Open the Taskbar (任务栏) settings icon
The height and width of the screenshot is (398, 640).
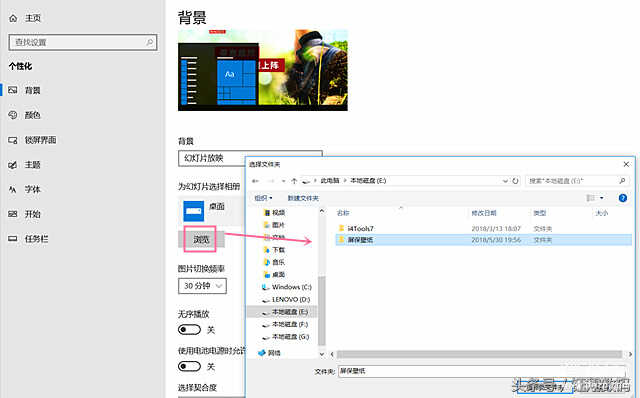pyautogui.click(x=13, y=239)
